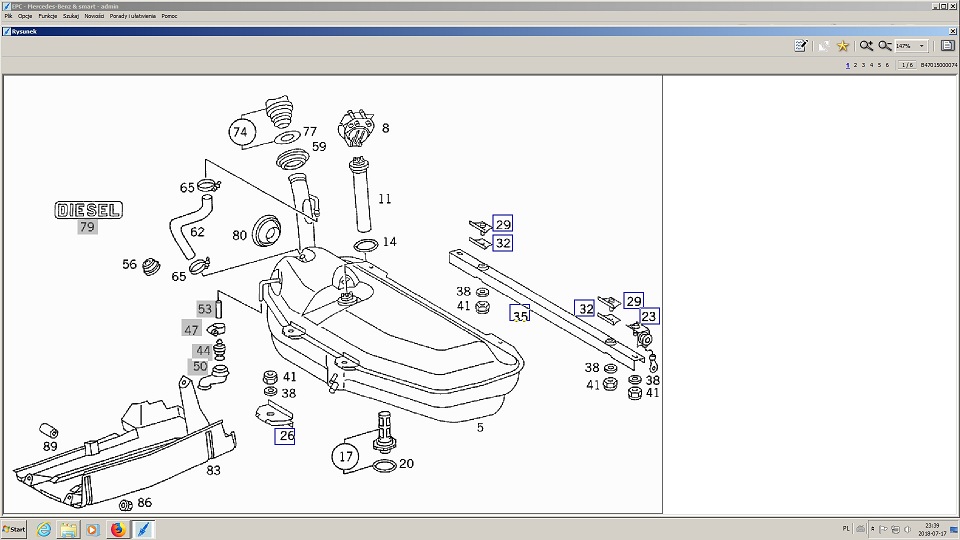Screen dimensions: 960x540
Task: Open the Funkcje menu
Action: 47,17
